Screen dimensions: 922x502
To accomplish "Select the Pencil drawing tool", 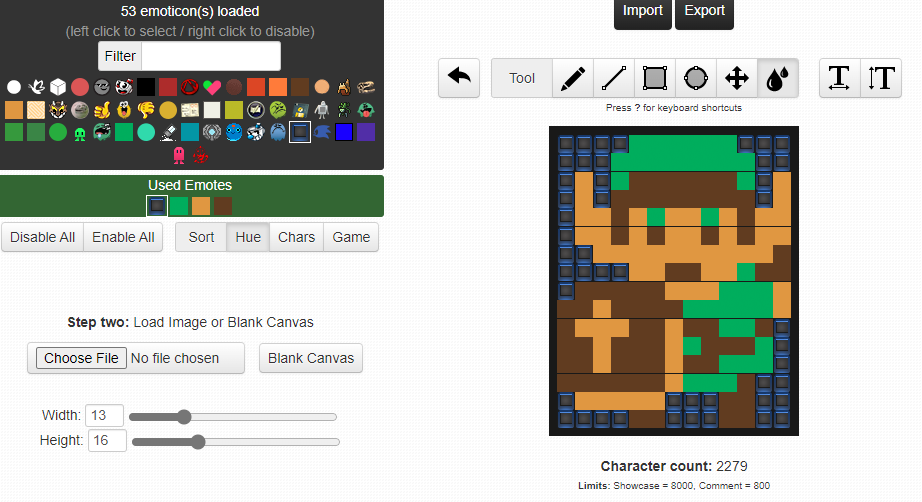I will point(573,78).
